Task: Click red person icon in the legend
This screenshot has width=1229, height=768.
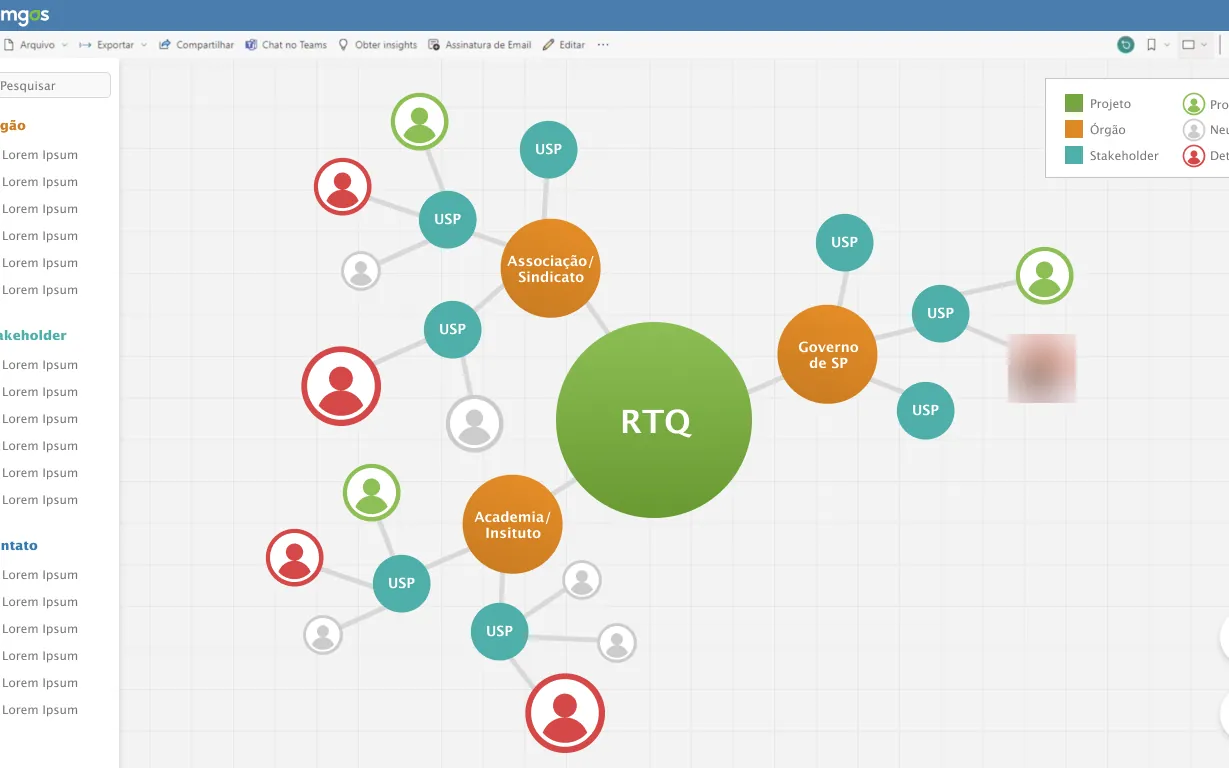Action: (x=1193, y=156)
